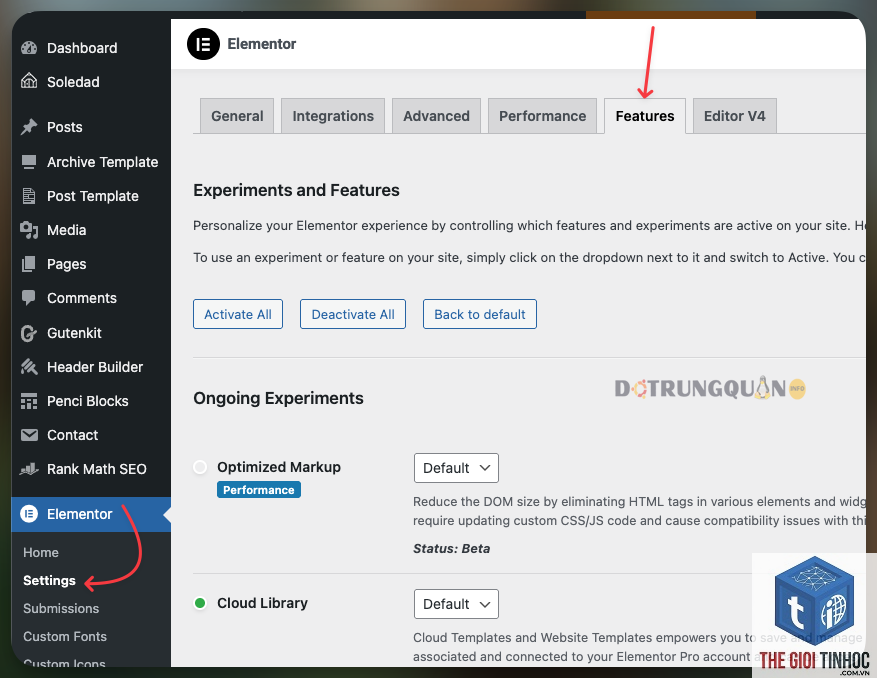
Task: Select the Features tab
Action: (x=645, y=116)
